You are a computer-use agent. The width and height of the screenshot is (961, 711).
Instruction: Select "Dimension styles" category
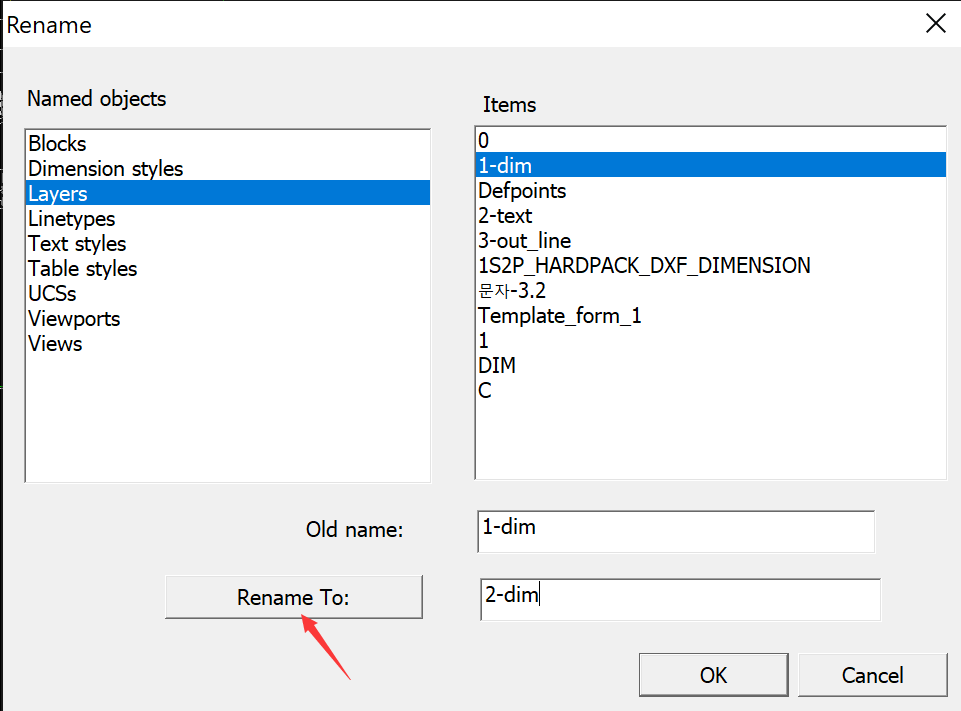click(x=105, y=168)
